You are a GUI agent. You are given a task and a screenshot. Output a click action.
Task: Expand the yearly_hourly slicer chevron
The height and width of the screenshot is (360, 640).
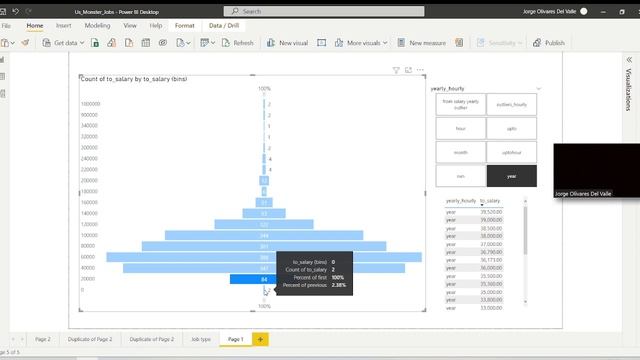538,89
